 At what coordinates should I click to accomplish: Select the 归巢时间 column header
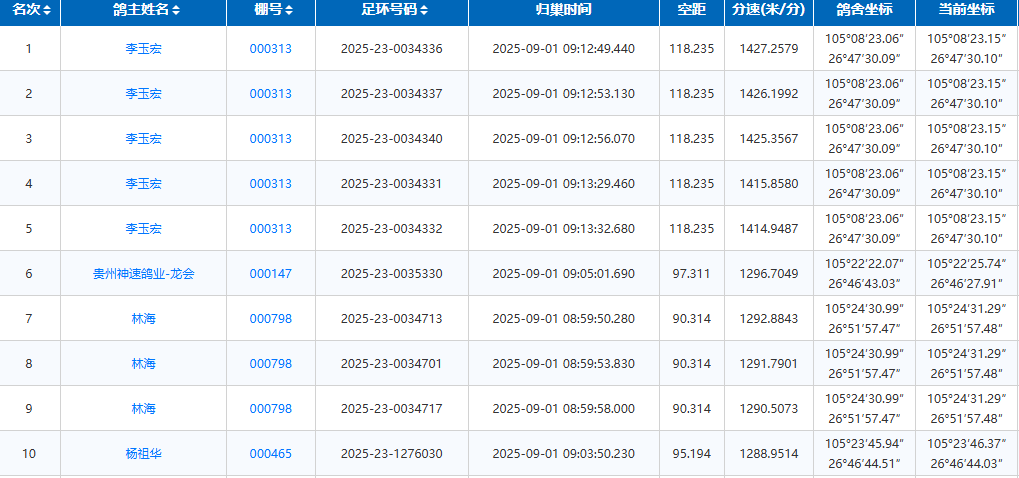pos(563,11)
